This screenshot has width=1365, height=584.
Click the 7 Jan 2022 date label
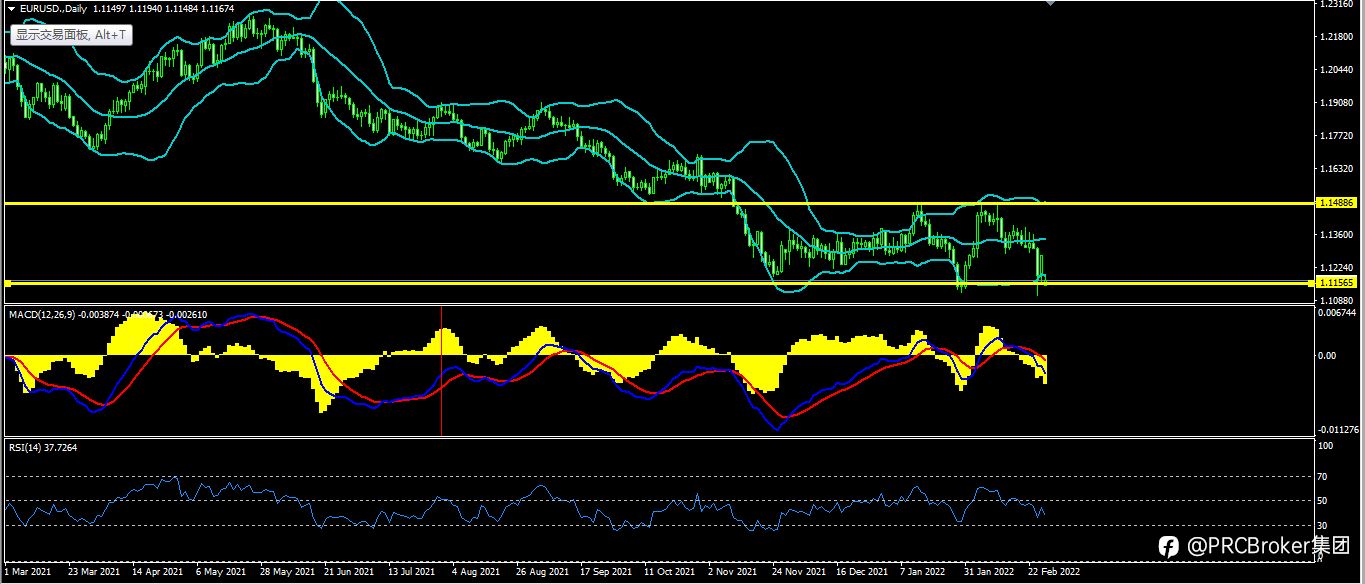pyautogui.click(x=923, y=572)
